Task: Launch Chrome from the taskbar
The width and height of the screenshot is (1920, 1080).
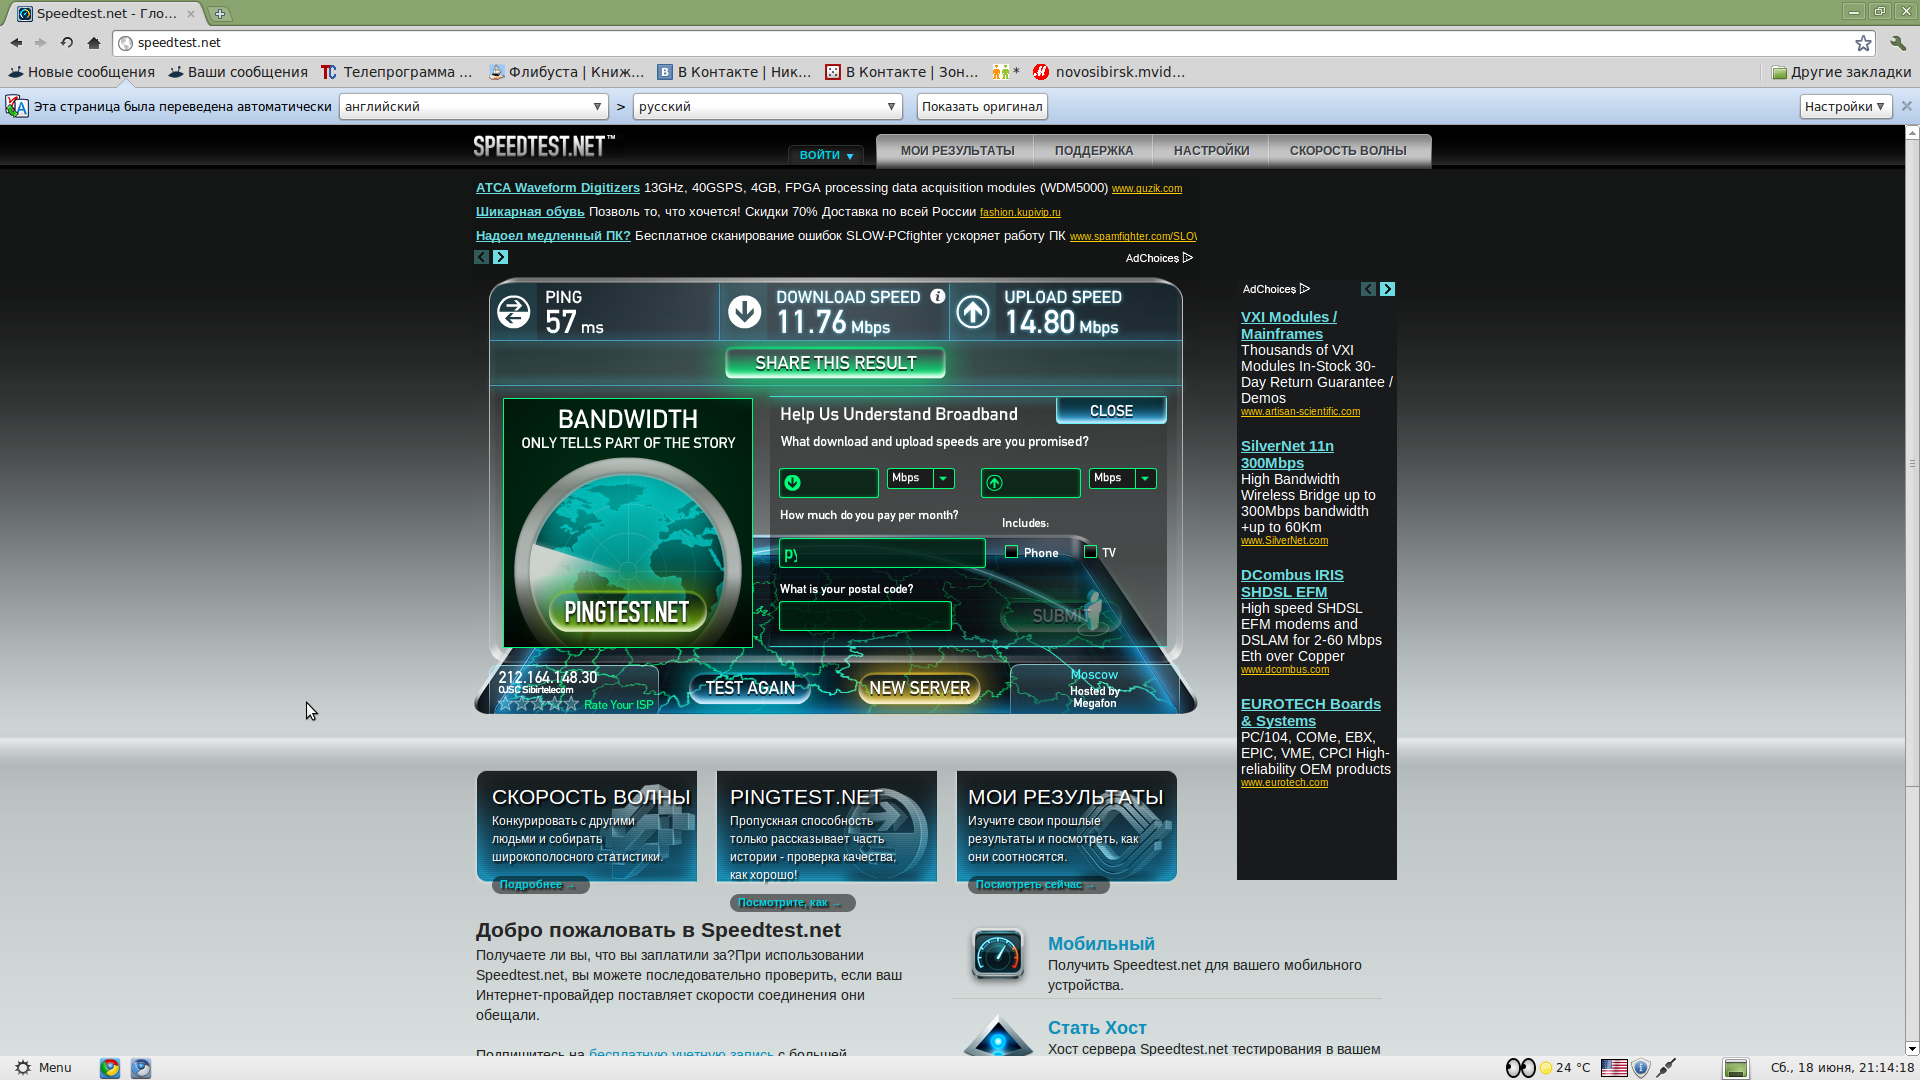Action: click(x=110, y=1068)
